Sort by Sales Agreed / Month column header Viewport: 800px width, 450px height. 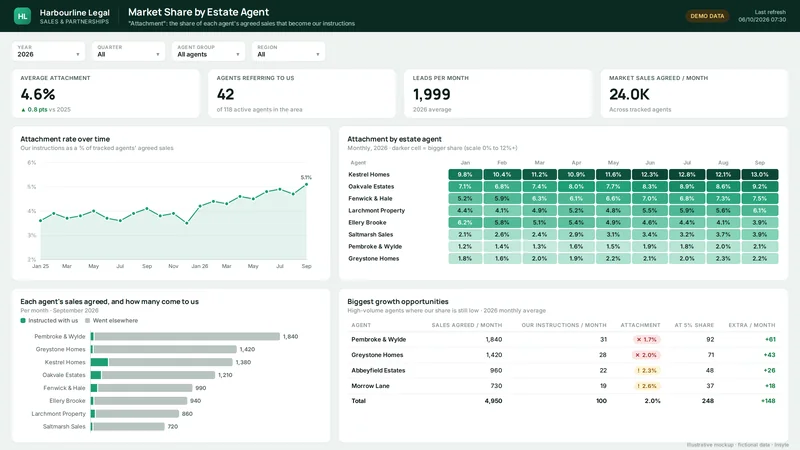click(x=467, y=325)
